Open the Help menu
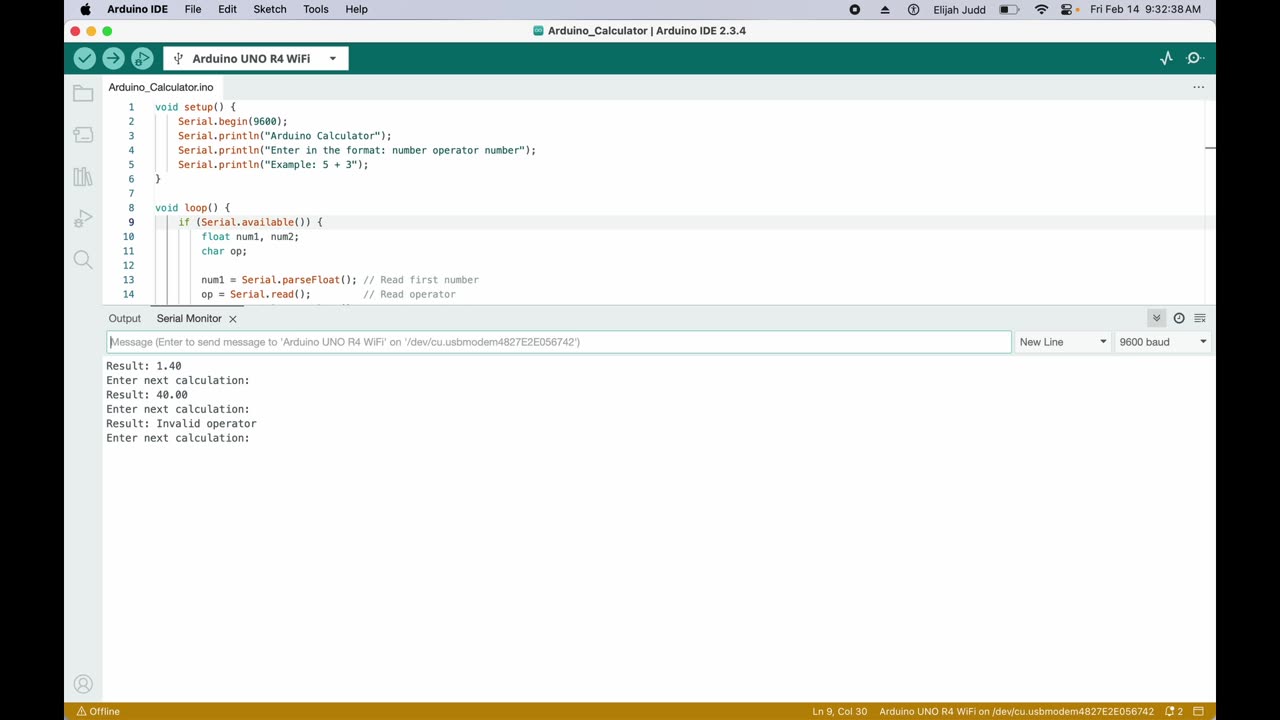The image size is (1280, 720). (x=356, y=9)
